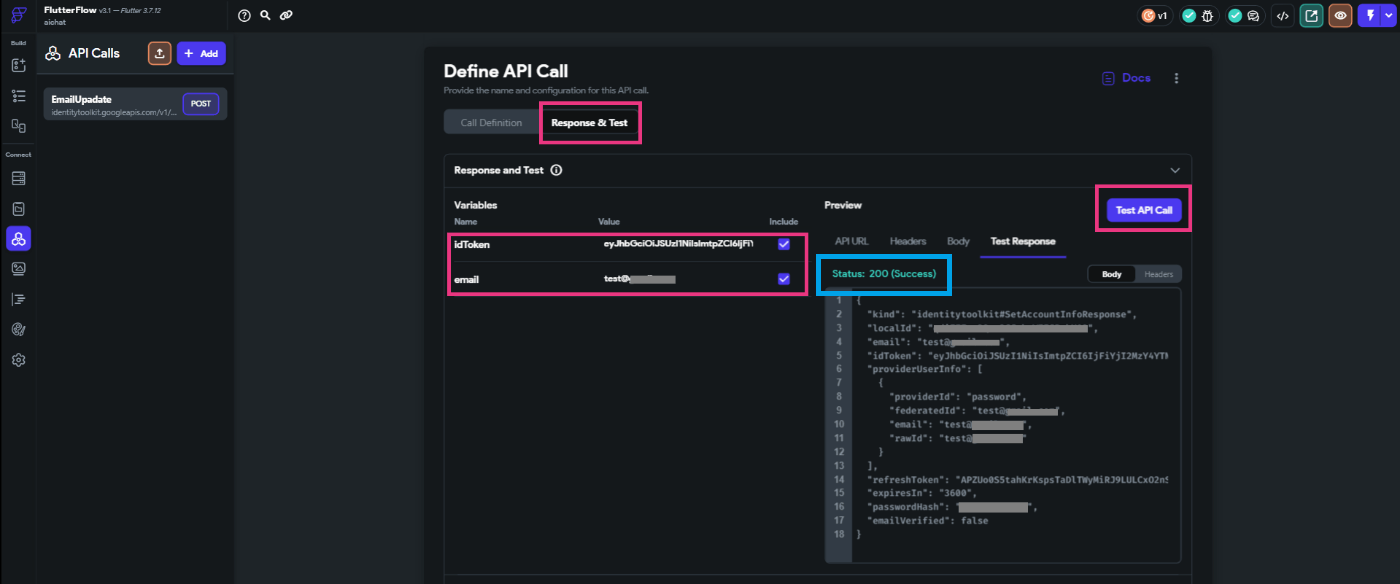Image resolution: width=1400 pixels, height=584 pixels.
Task: Click the preview eye icon
Action: point(1340,16)
